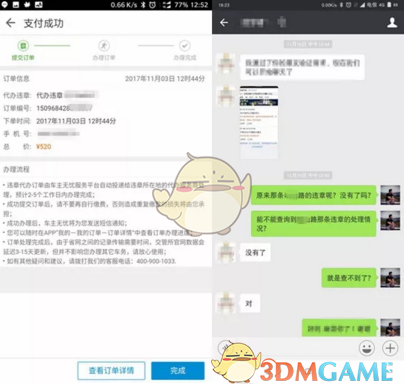Image resolution: width=404 pixels, height=390 pixels.
Task: Select the 办理完成 checkmark step icon
Action: click(185, 45)
